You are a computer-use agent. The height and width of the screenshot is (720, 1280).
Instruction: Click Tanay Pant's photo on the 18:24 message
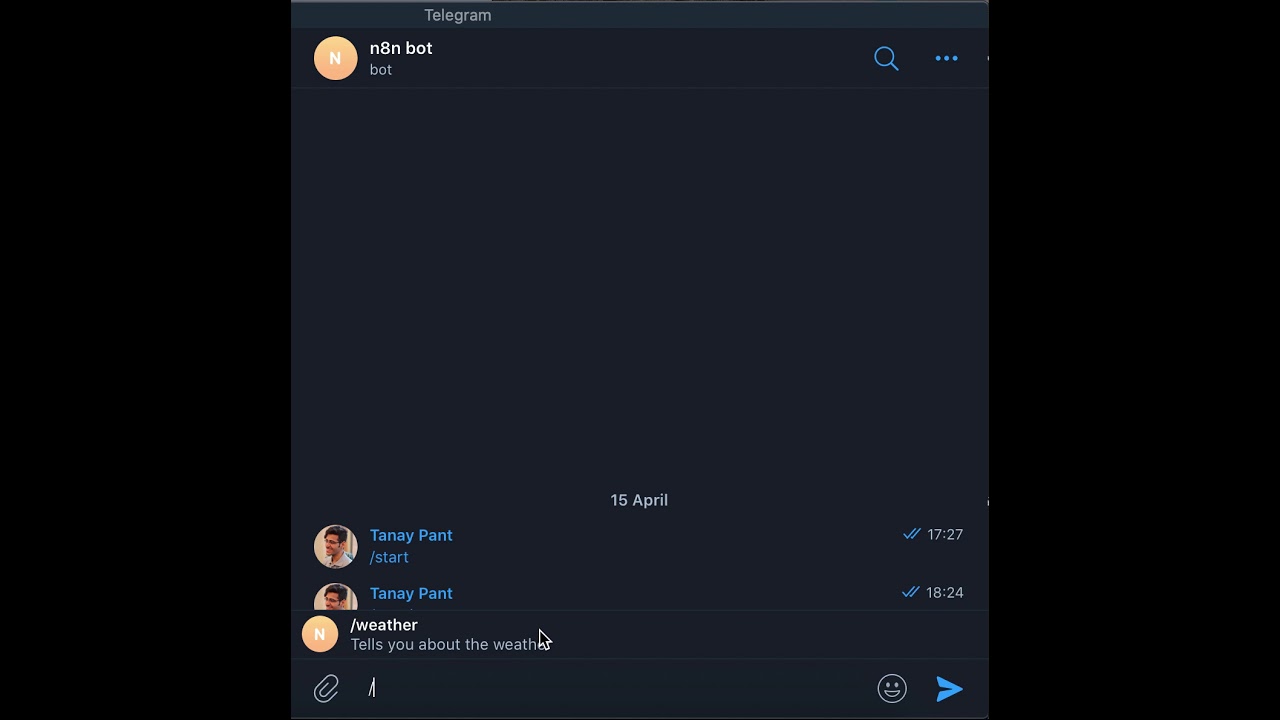tap(335, 598)
